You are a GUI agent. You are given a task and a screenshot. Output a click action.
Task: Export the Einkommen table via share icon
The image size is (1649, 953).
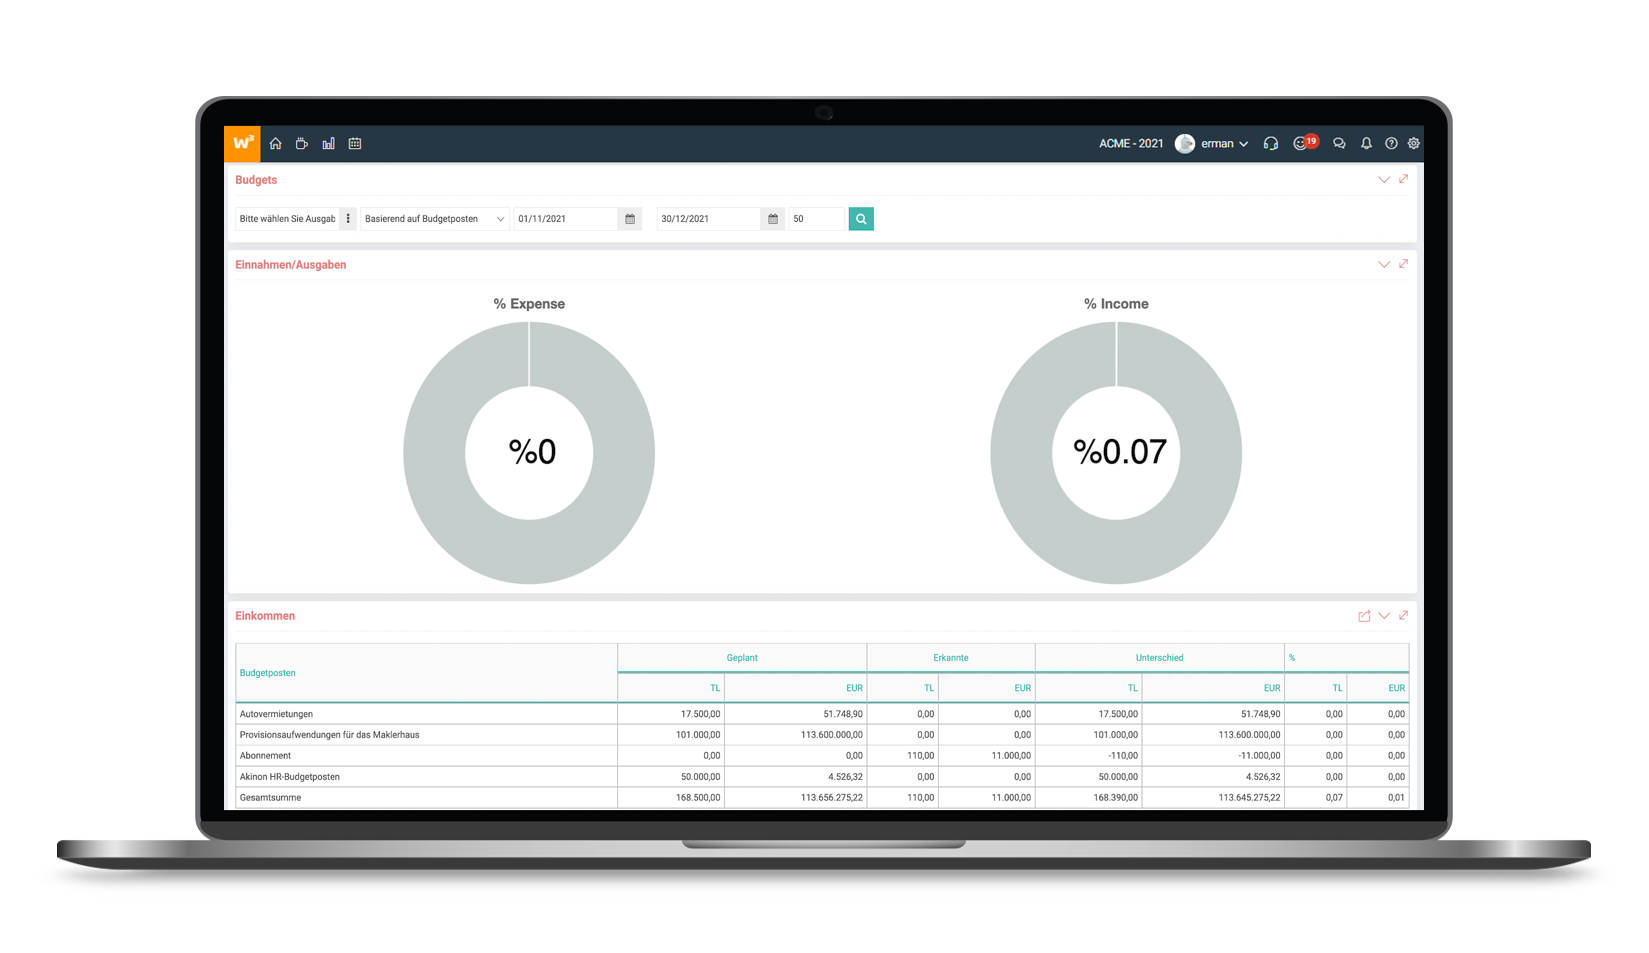[1364, 616]
